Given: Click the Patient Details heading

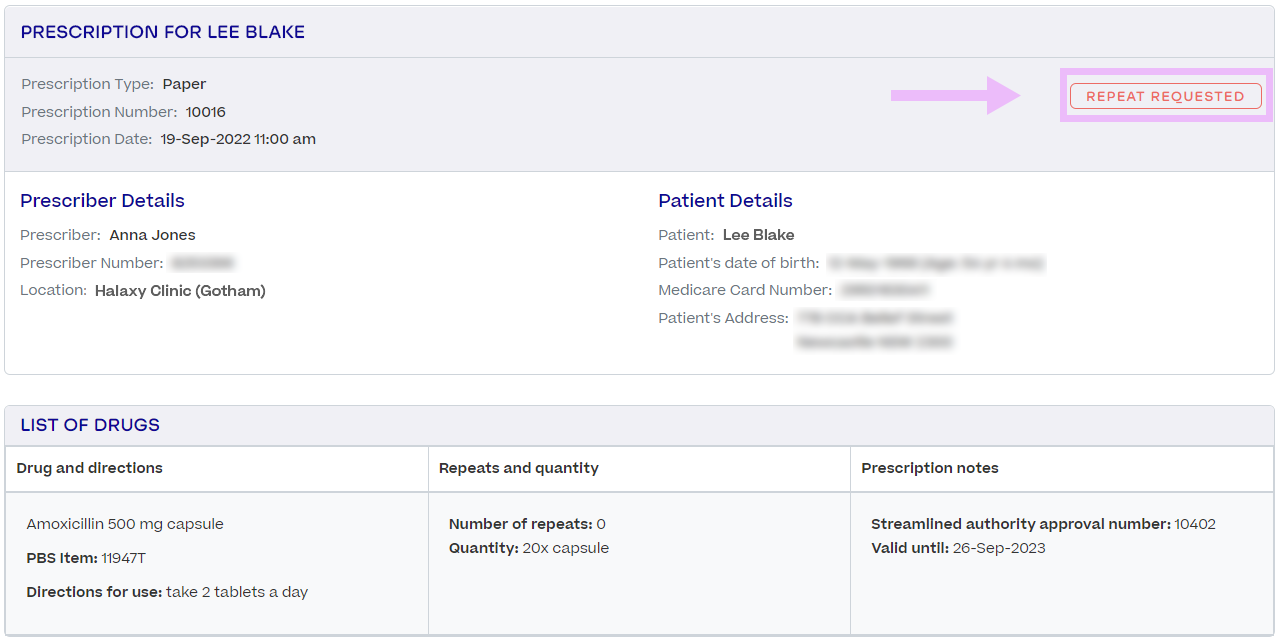Looking at the screenshot, I should coord(725,201).
